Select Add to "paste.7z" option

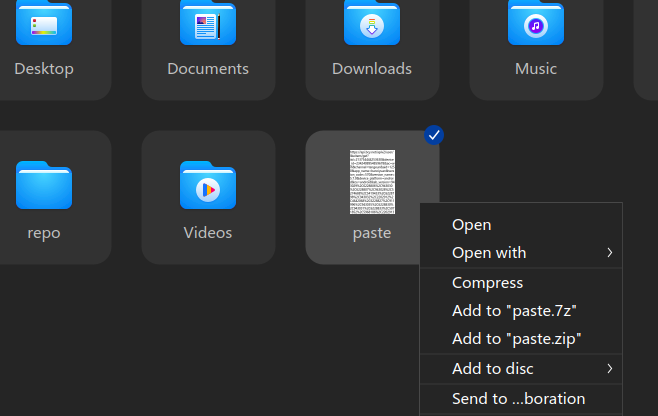tap(521, 311)
